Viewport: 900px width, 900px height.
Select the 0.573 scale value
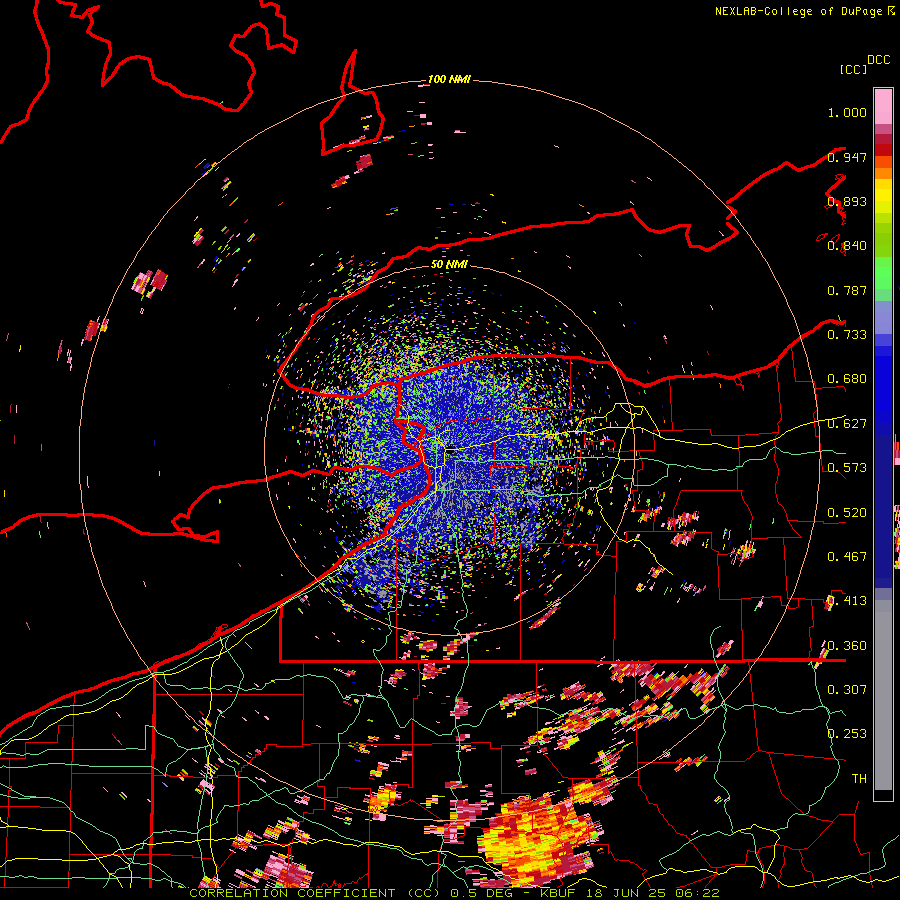[847, 468]
